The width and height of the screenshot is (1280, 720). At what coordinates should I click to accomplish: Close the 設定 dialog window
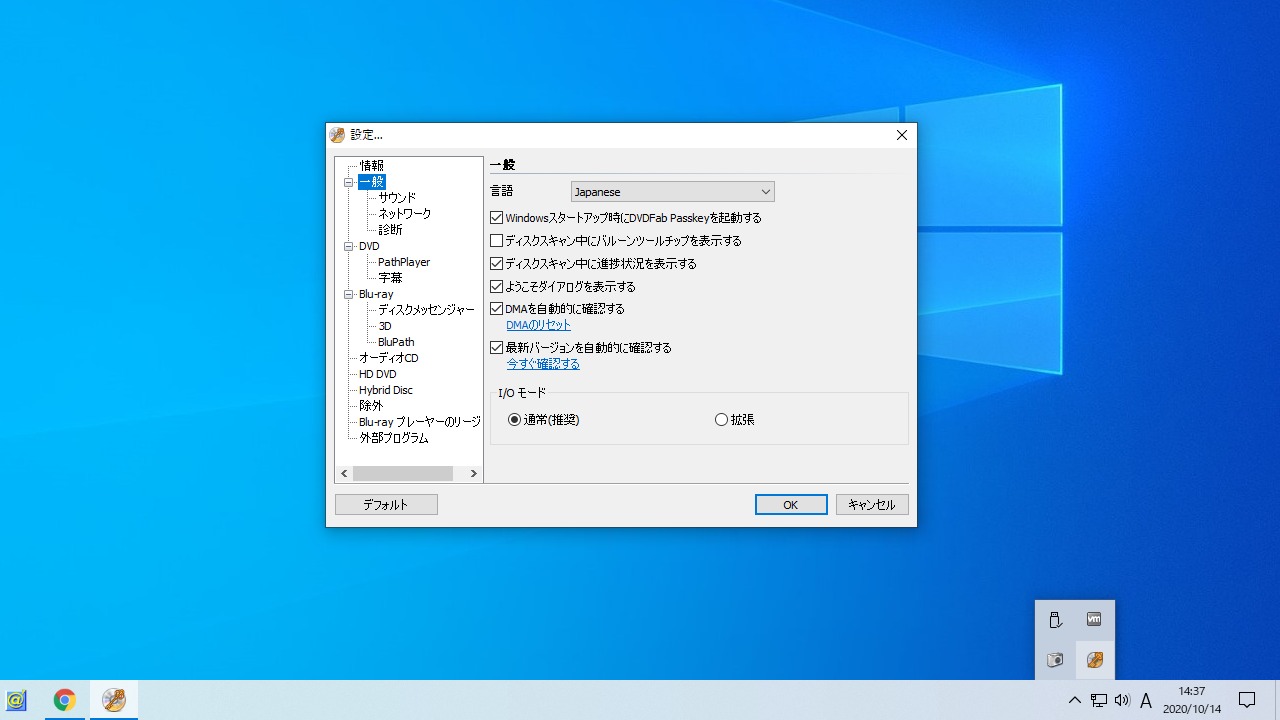901,135
